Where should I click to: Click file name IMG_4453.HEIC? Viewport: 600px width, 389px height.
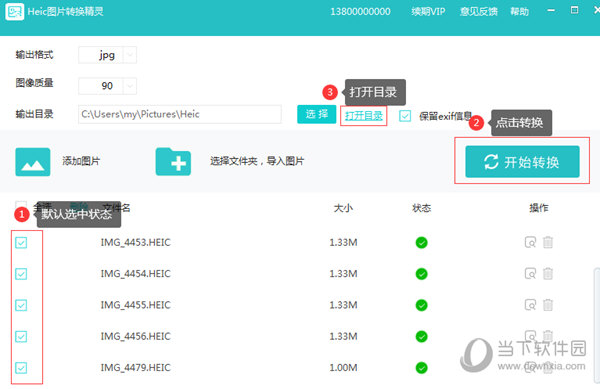[135, 242]
